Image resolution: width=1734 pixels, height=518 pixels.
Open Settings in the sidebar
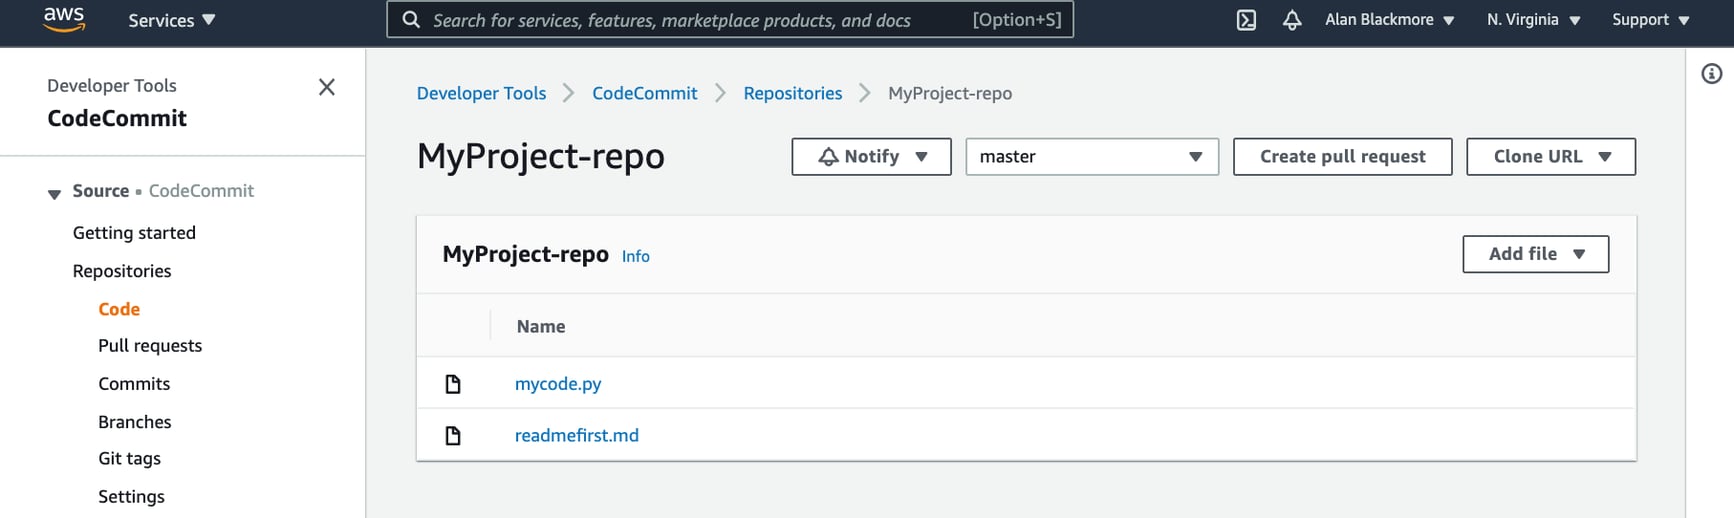131,497
